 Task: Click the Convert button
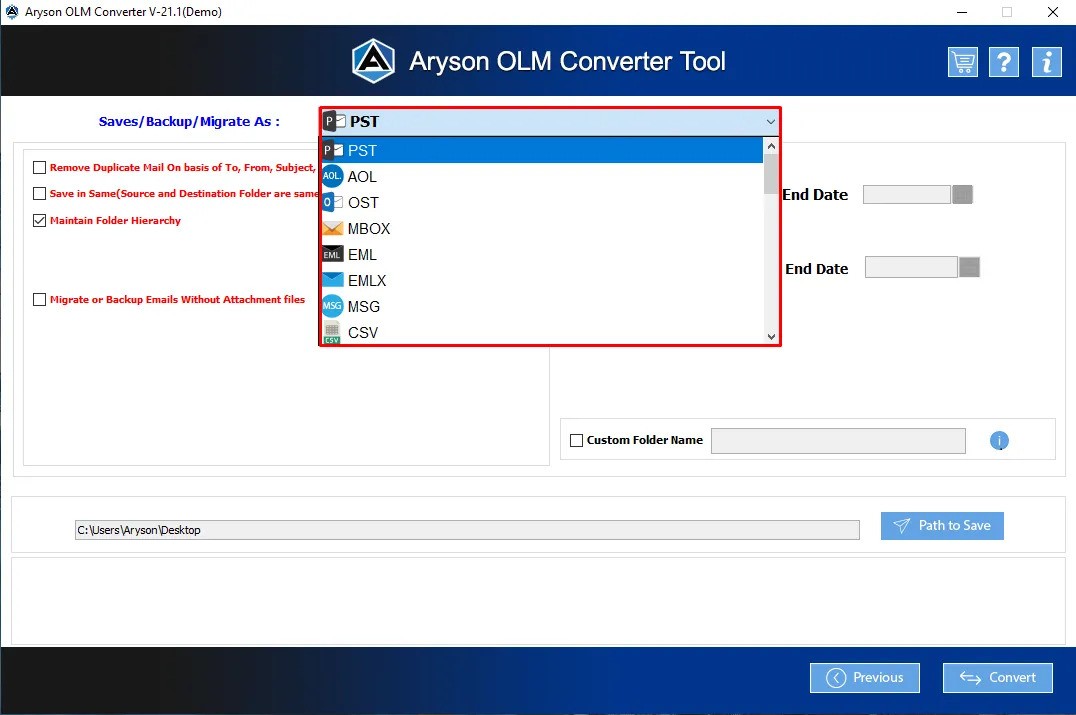tap(997, 677)
